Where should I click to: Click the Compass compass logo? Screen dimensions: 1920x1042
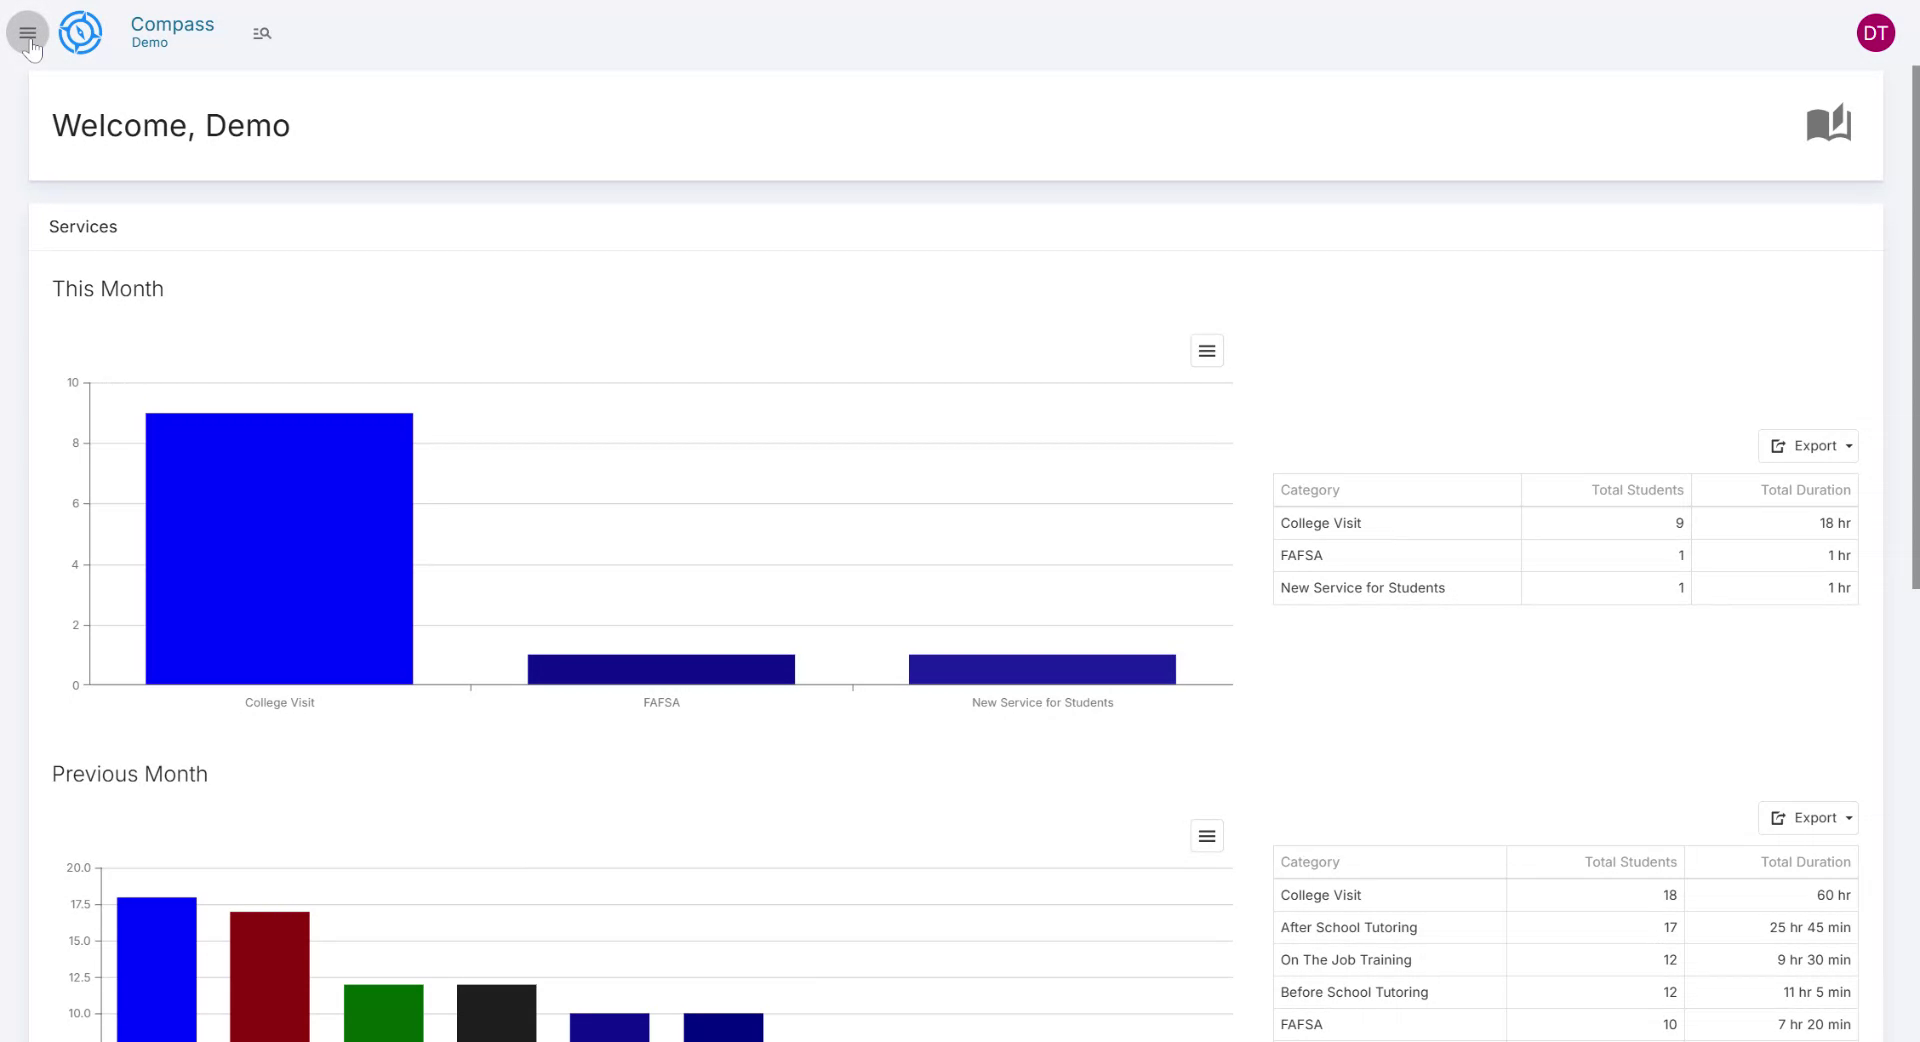tap(80, 32)
